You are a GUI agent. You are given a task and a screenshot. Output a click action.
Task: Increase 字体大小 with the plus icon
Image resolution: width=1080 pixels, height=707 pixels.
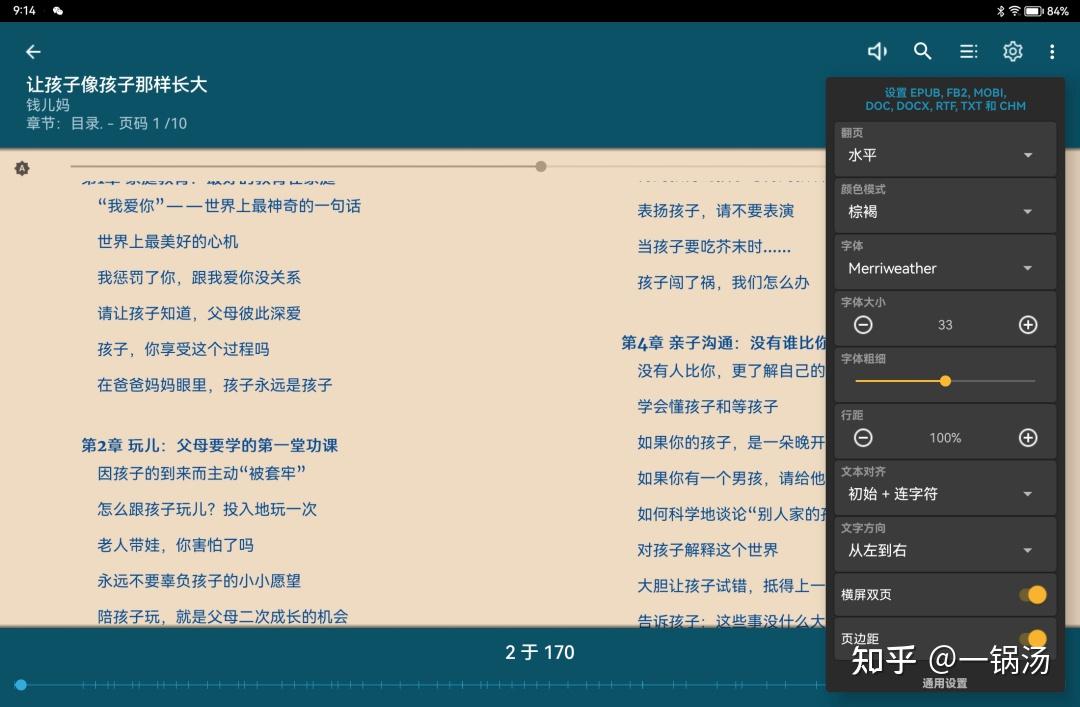pos(1027,324)
